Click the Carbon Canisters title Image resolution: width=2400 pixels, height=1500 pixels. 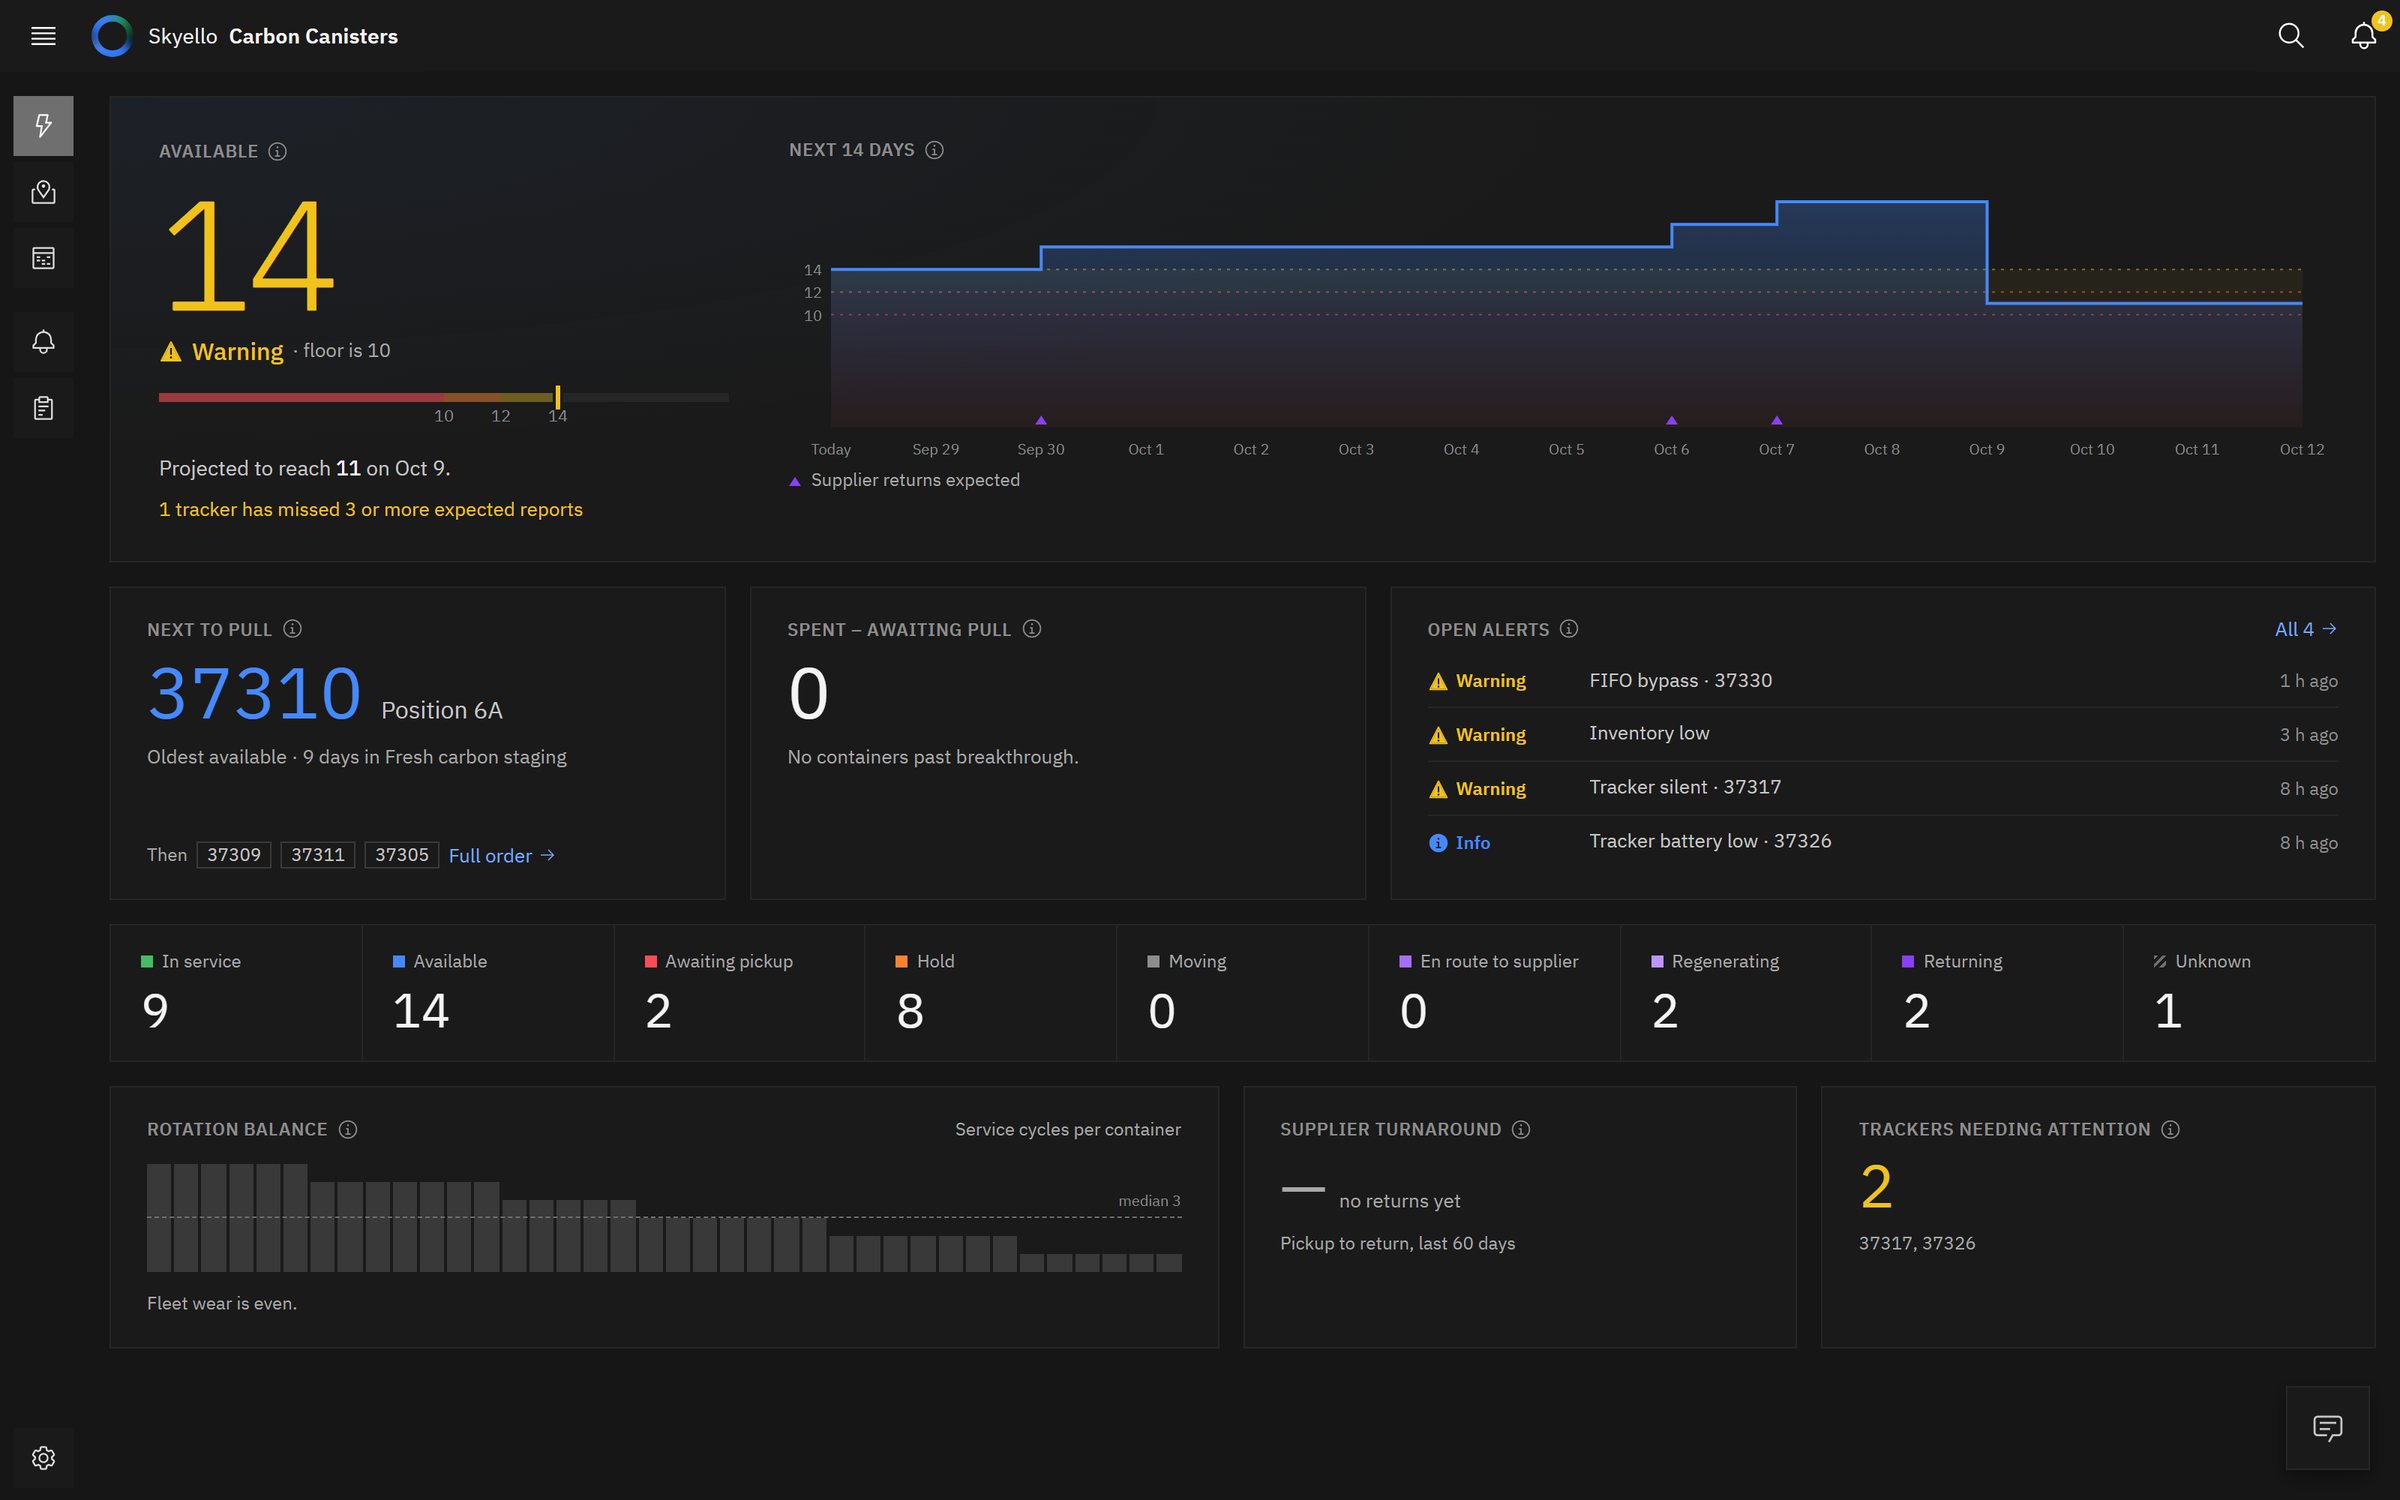coord(313,36)
